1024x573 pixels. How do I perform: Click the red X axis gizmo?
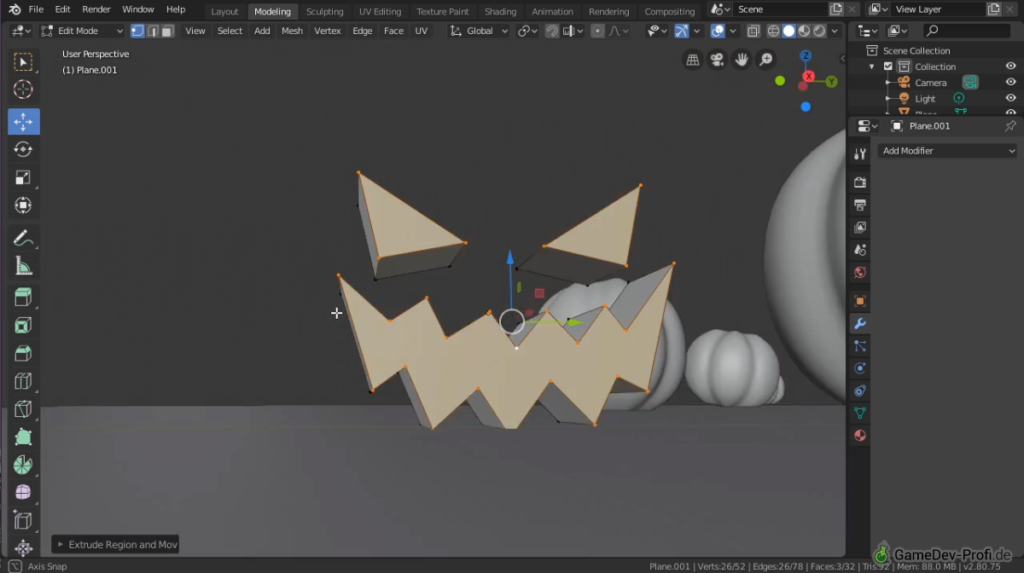pos(809,77)
